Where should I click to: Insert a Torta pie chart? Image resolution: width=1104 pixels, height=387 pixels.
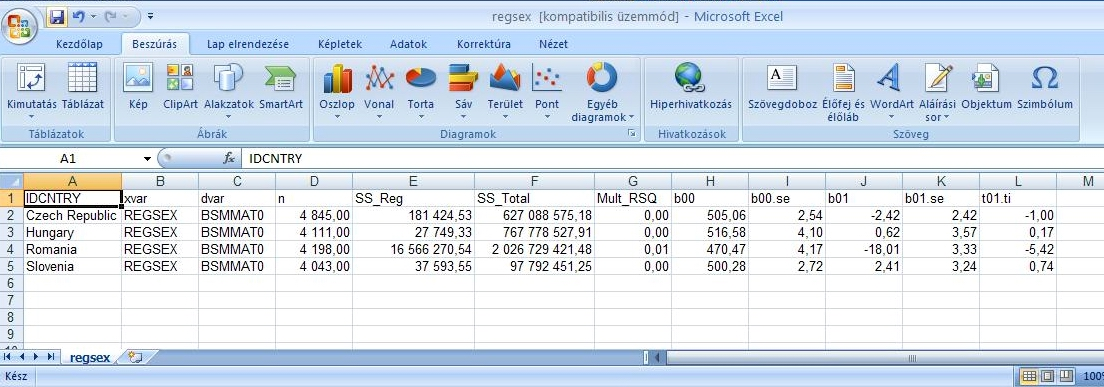click(x=420, y=92)
